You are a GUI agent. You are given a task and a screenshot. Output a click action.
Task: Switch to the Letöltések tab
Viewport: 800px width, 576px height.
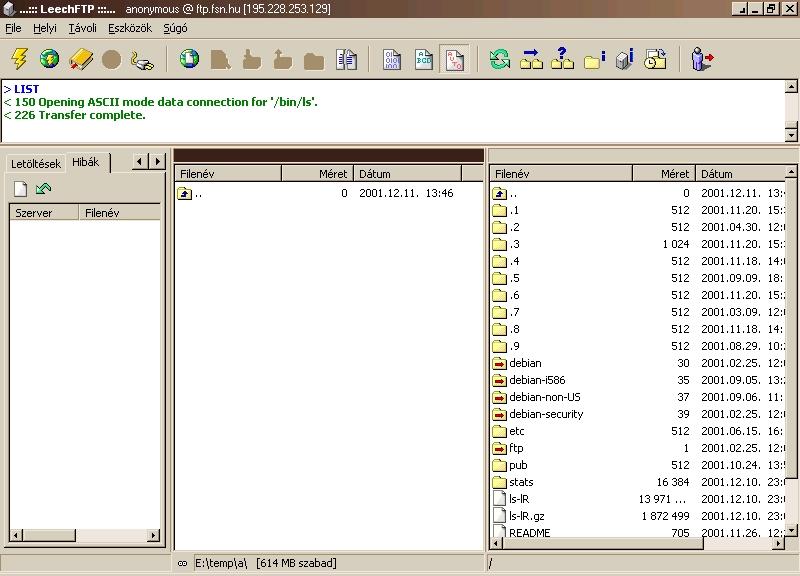36,163
